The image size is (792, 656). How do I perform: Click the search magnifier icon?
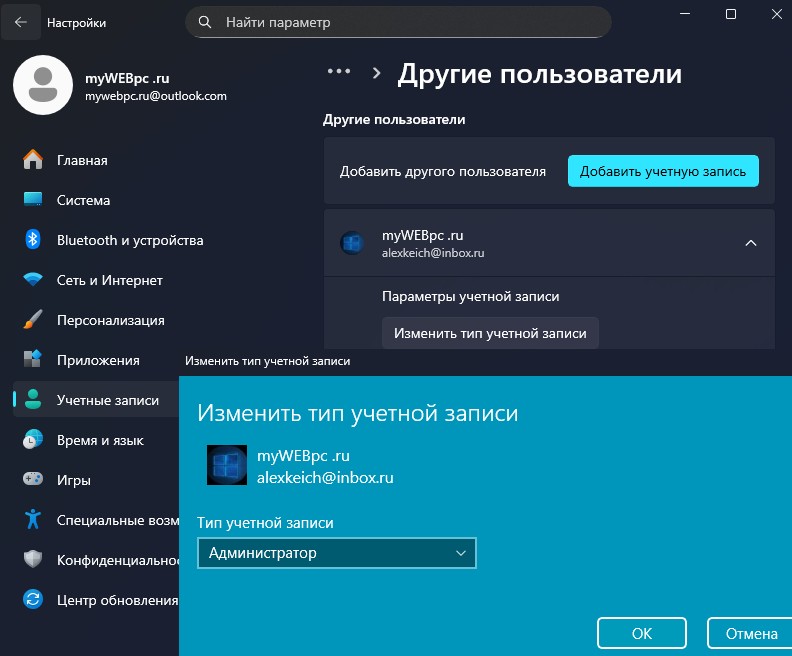(205, 22)
